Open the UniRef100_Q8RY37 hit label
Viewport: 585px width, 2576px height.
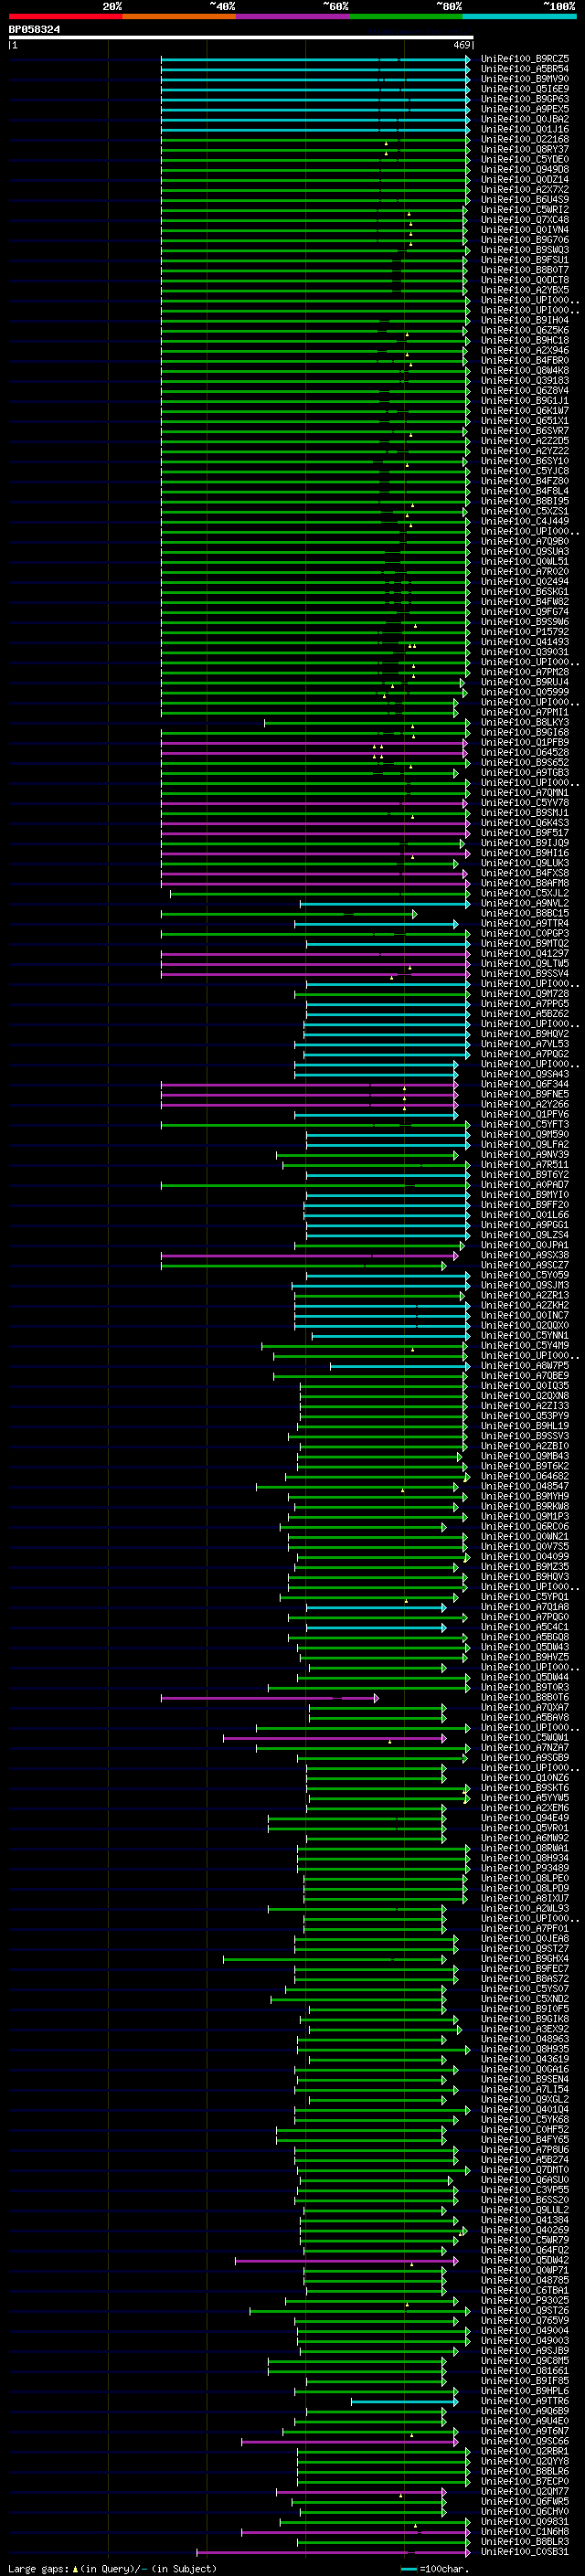coord(524,149)
